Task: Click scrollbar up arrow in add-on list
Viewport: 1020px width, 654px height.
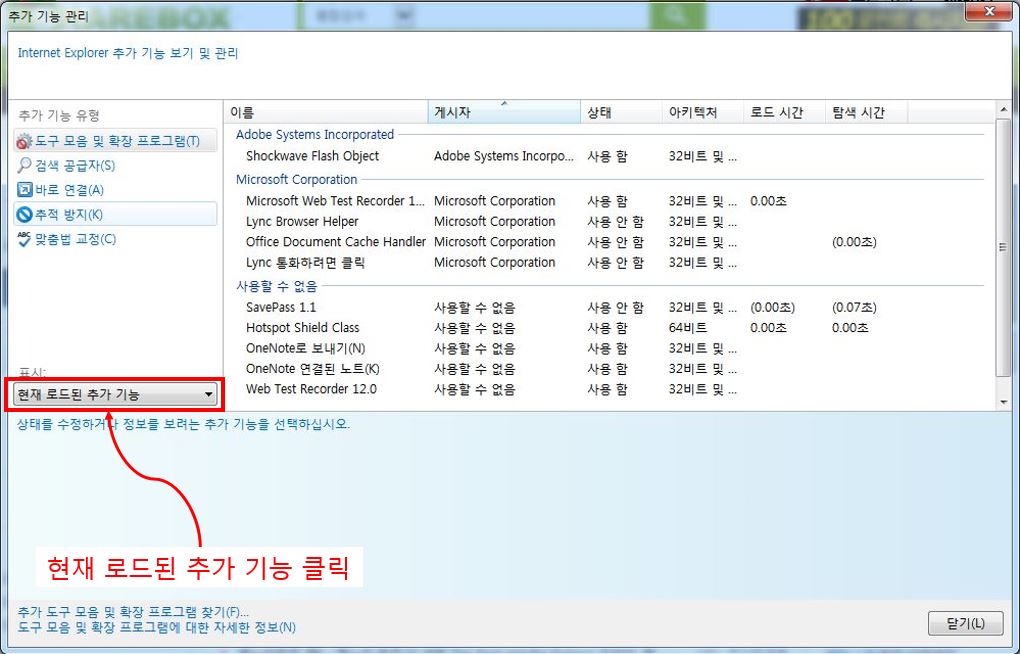Action: pyautogui.click(x=1004, y=109)
